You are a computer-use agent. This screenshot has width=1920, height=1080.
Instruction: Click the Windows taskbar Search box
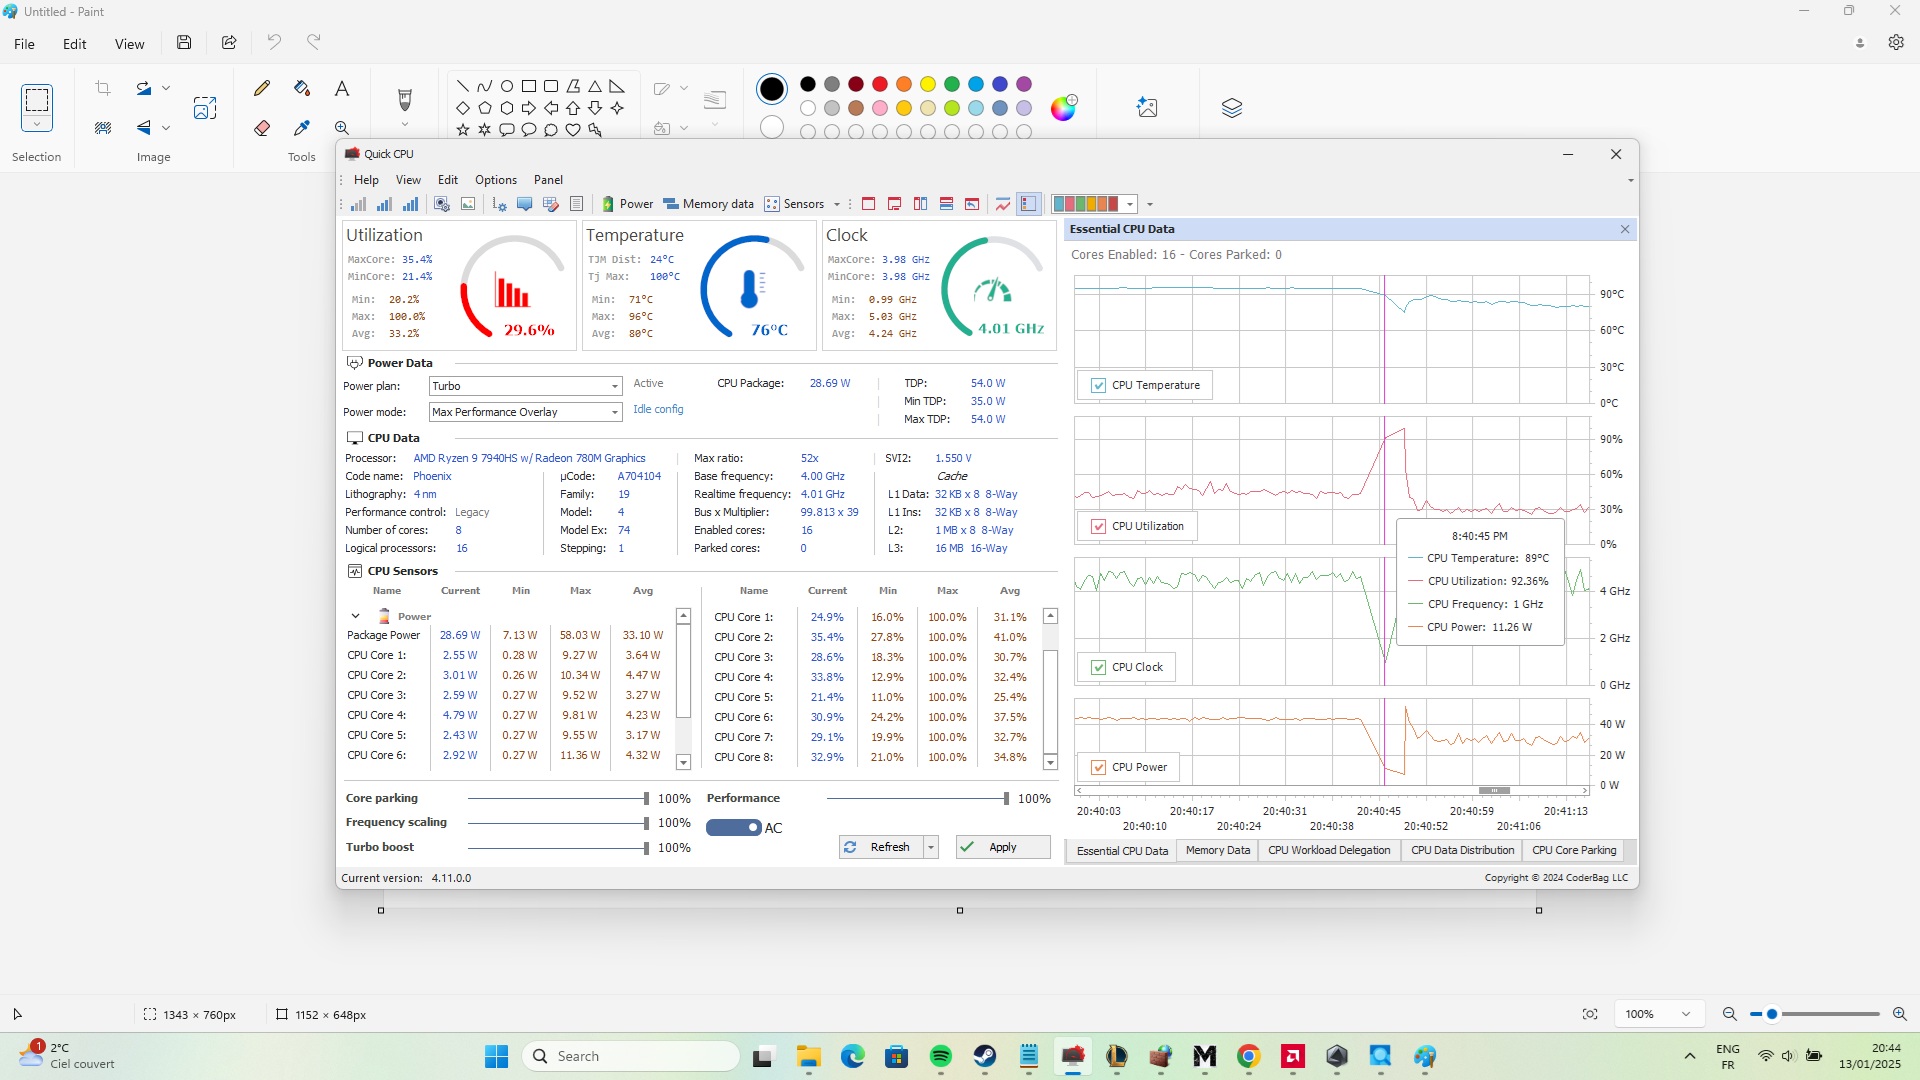(631, 1056)
